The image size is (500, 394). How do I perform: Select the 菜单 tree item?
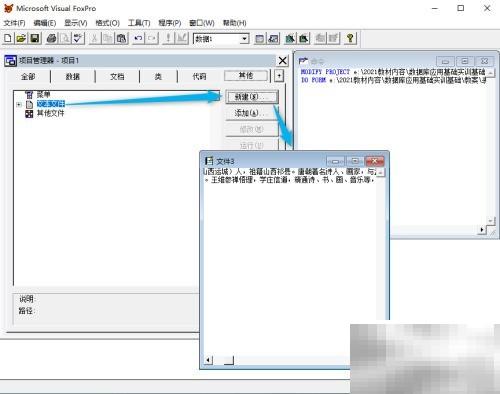(x=43, y=95)
